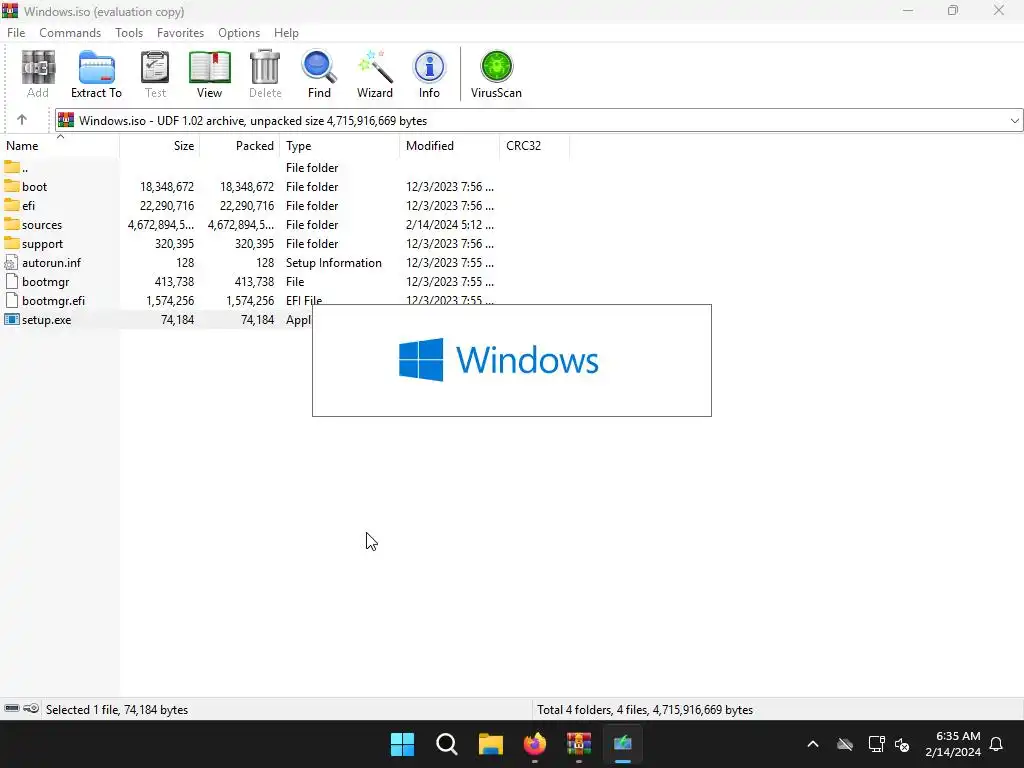Open the Help menu
This screenshot has width=1024, height=768.
(x=286, y=33)
